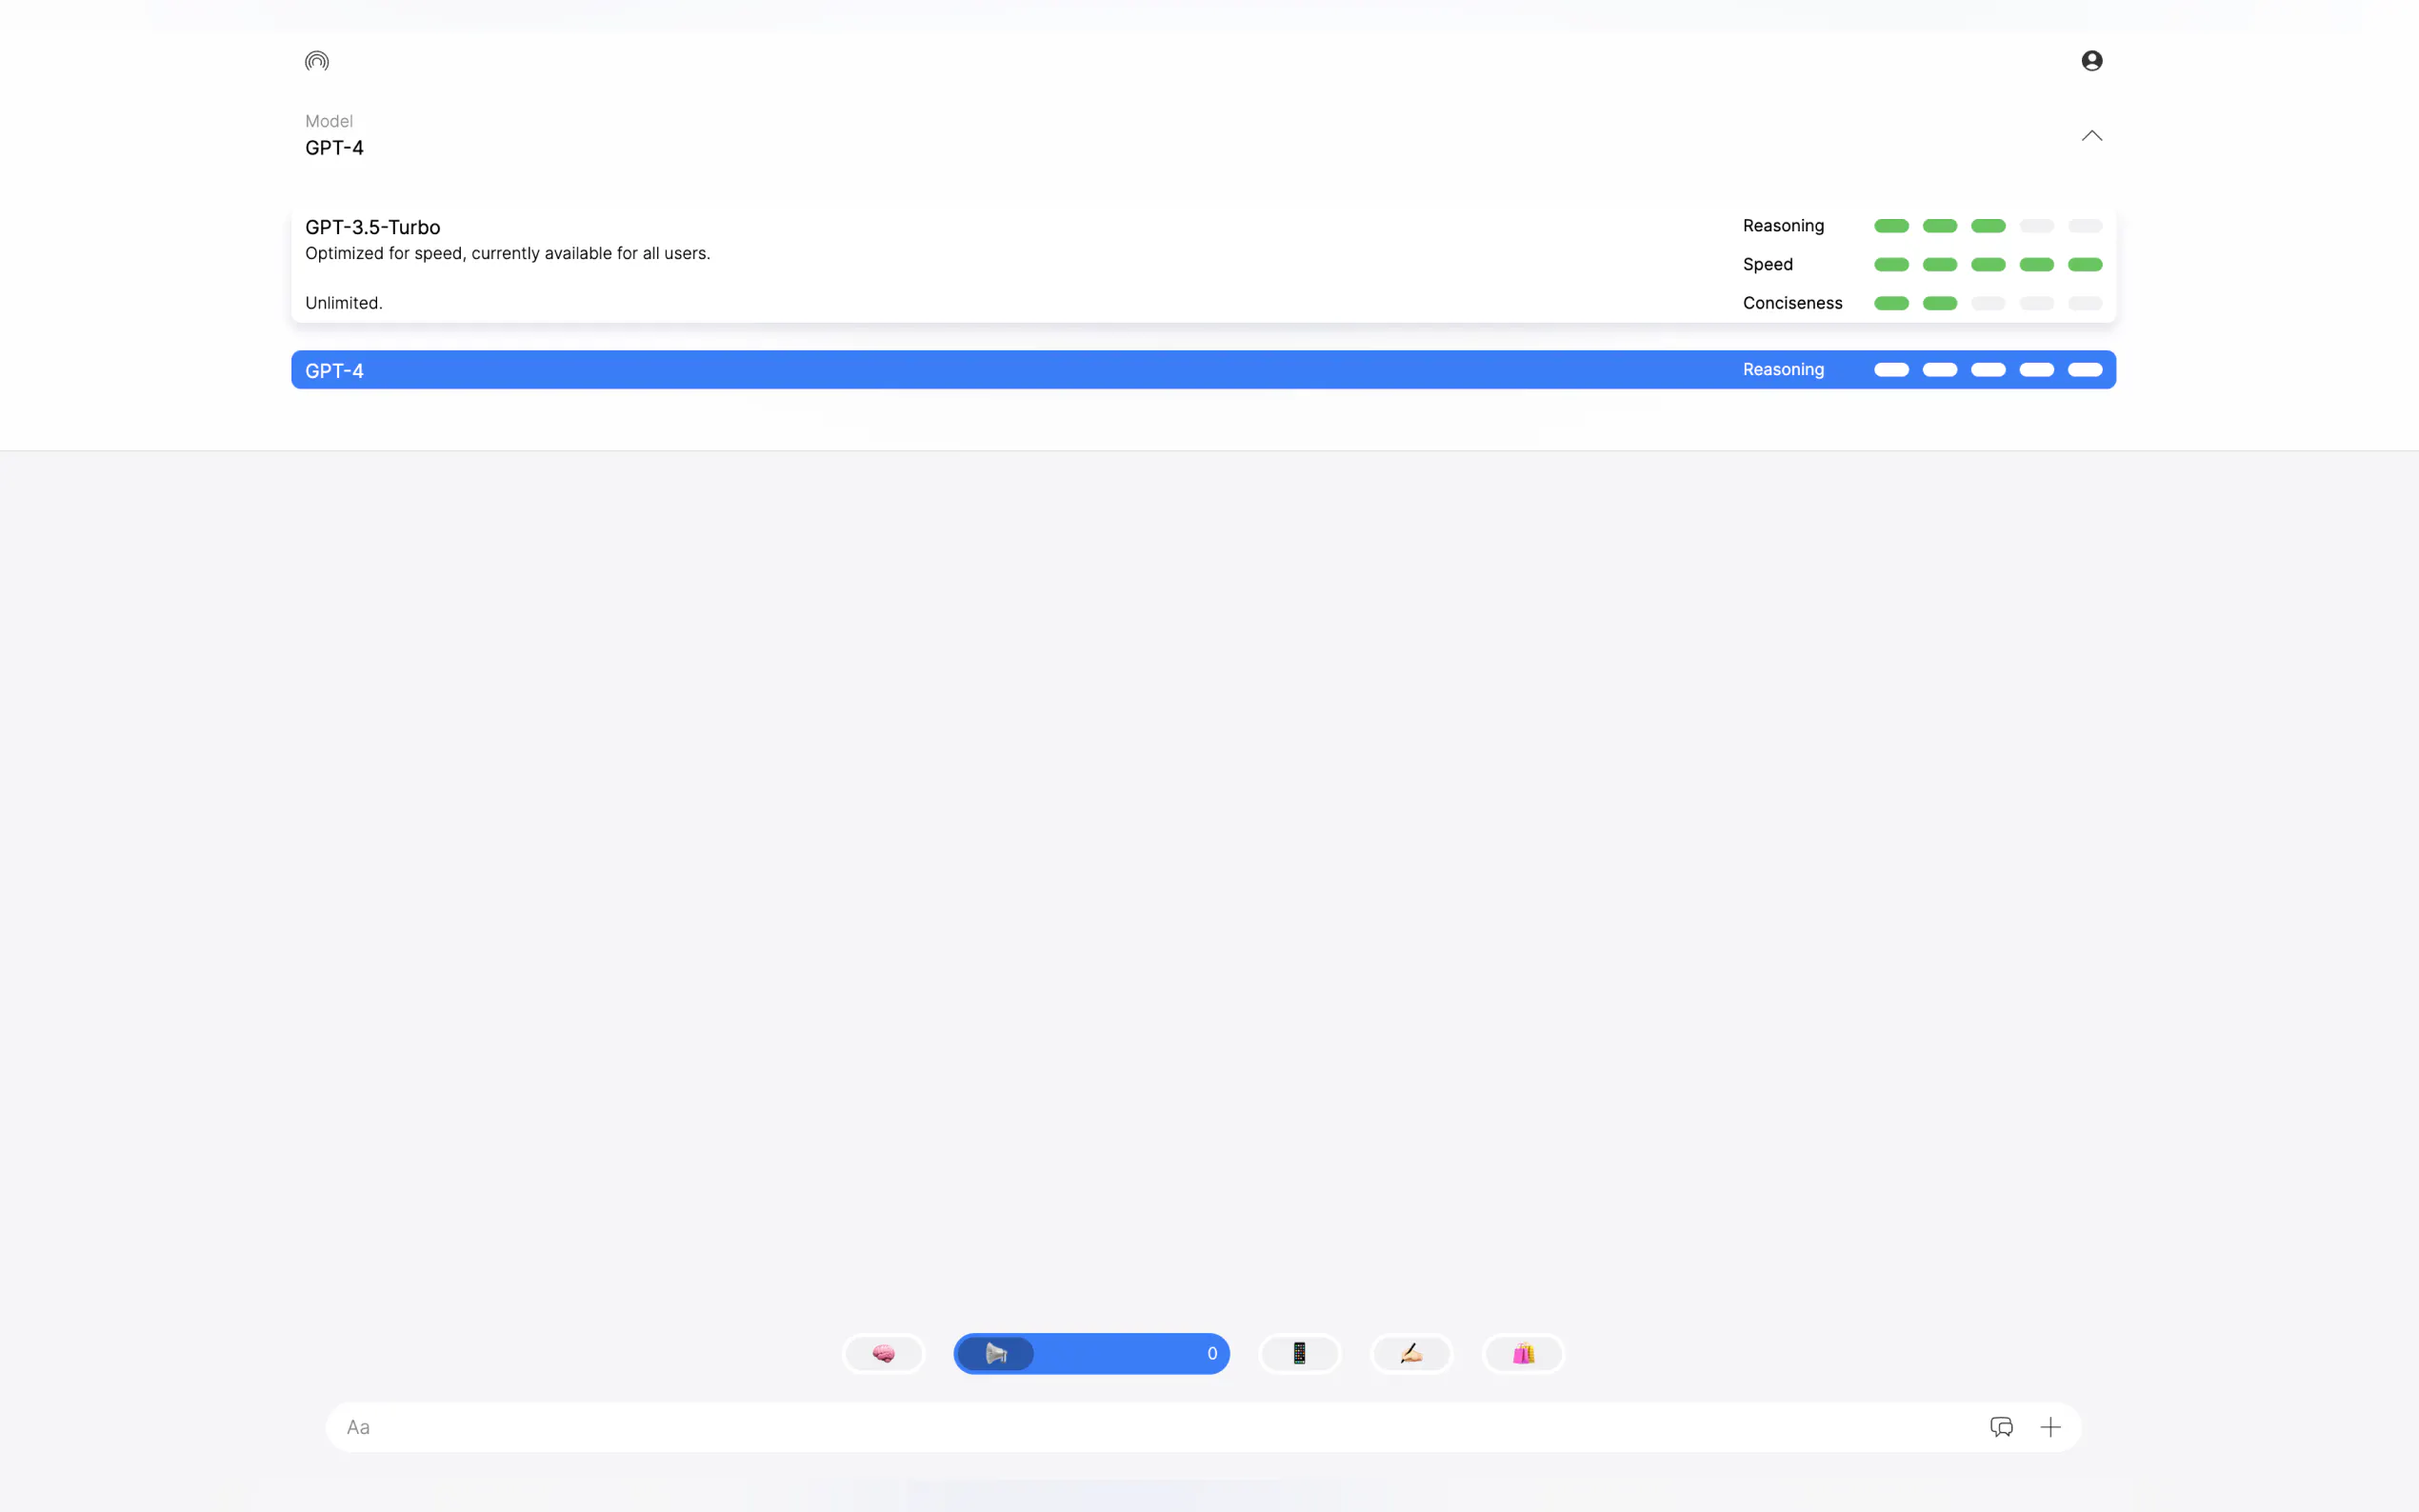The image size is (2419, 1512).
Task: Open the user account profile icon
Action: coord(2091,61)
